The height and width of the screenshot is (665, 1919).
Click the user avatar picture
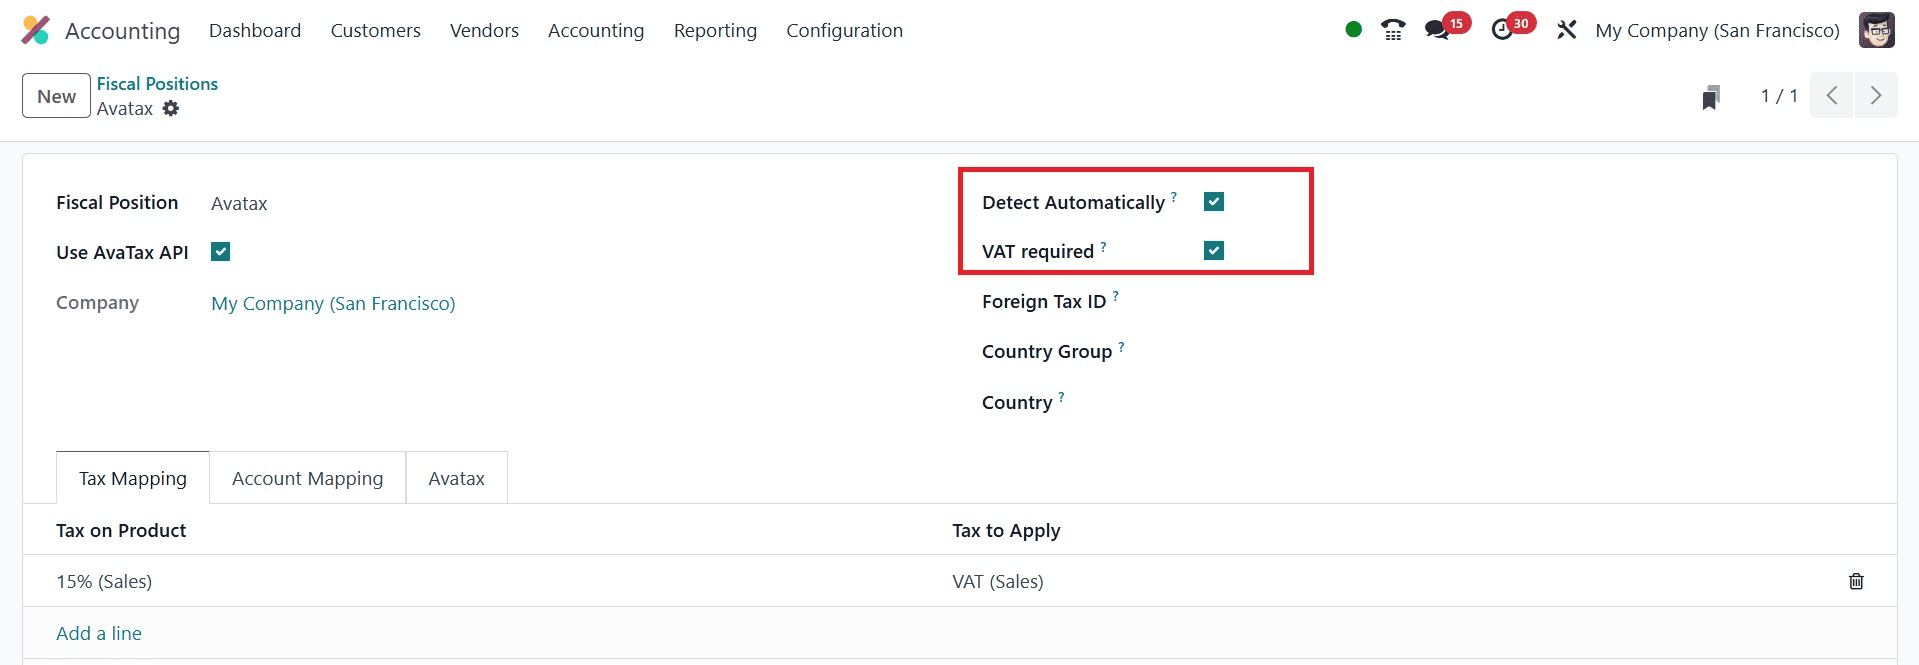[1876, 30]
